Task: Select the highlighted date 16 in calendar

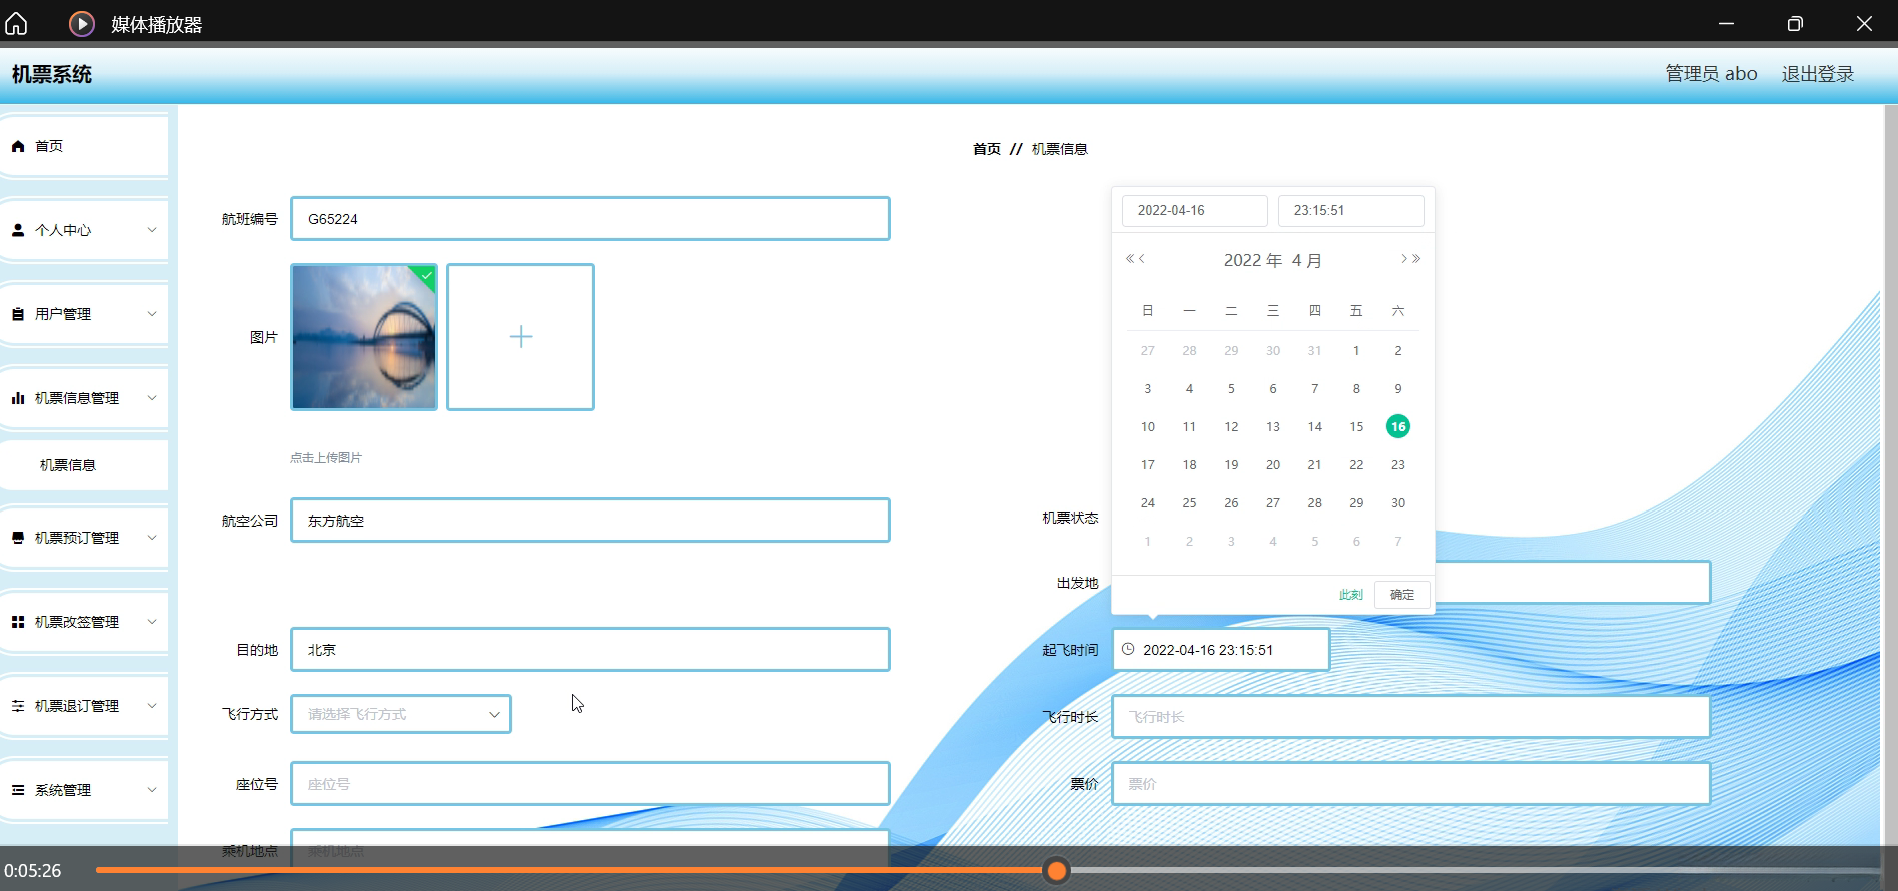Action: [1398, 427]
